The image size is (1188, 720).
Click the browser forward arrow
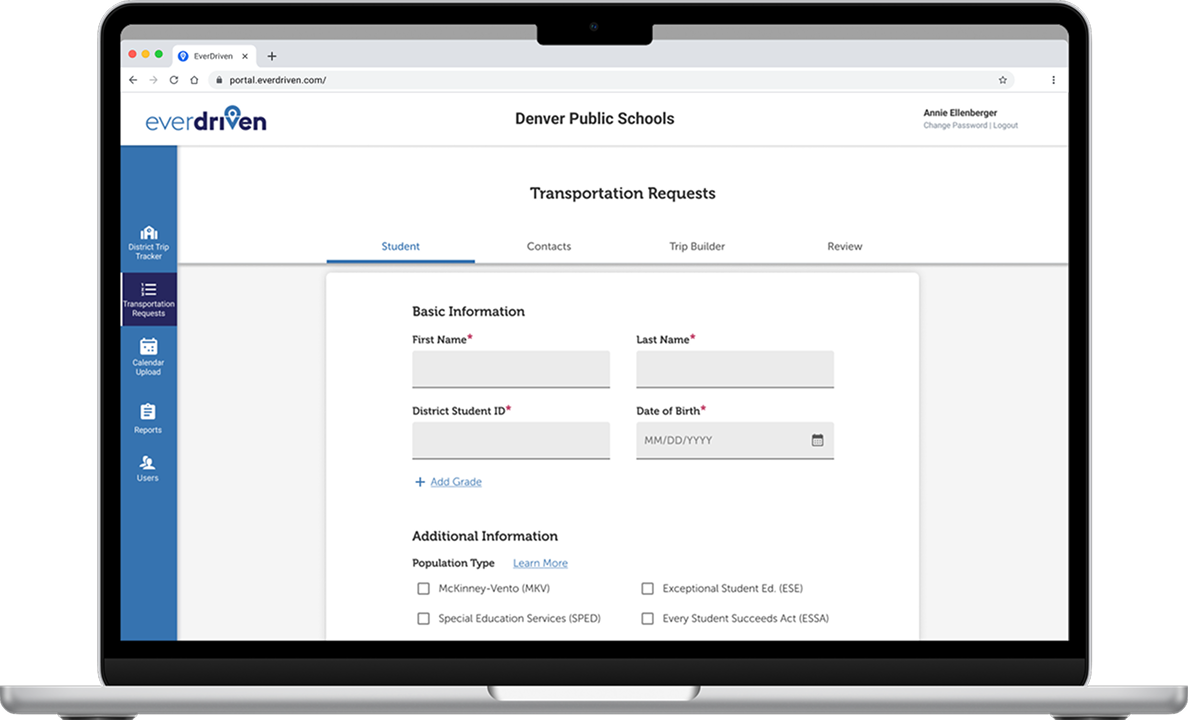tap(154, 80)
